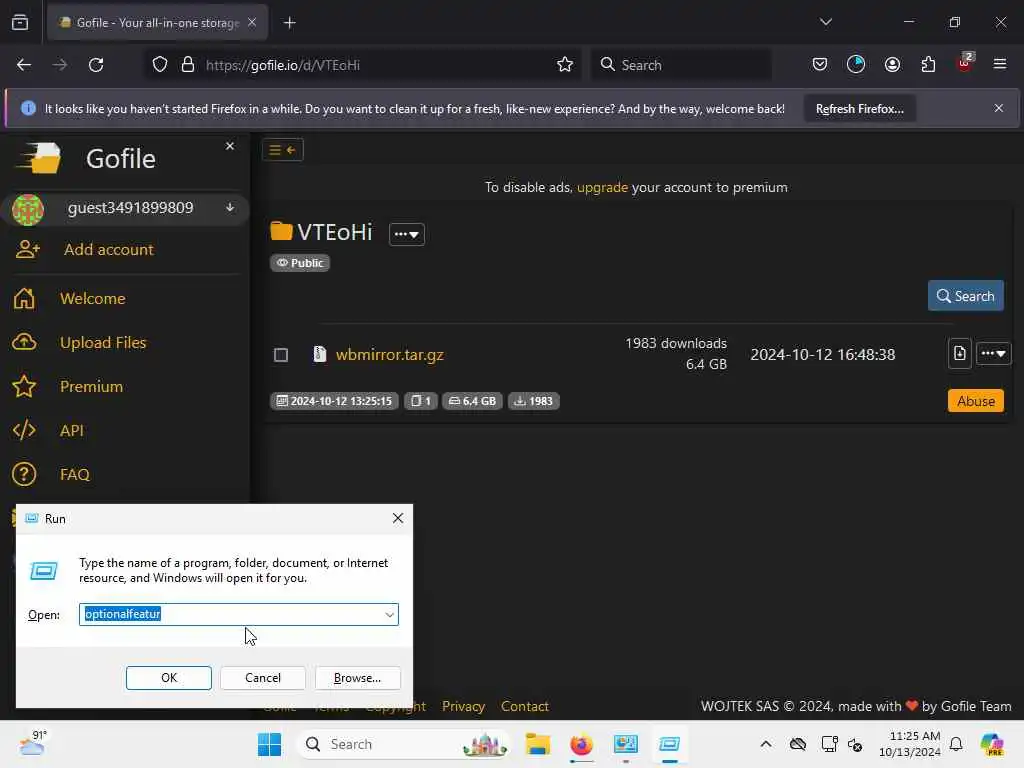Close Run dialog with X
The height and width of the screenshot is (768, 1024).
click(x=398, y=519)
